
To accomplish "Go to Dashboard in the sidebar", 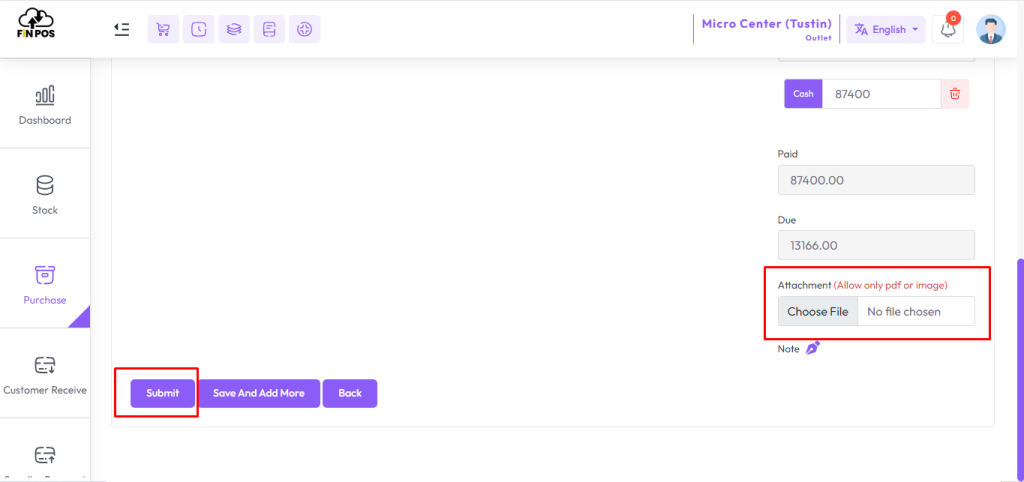I will tap(44, 105).
